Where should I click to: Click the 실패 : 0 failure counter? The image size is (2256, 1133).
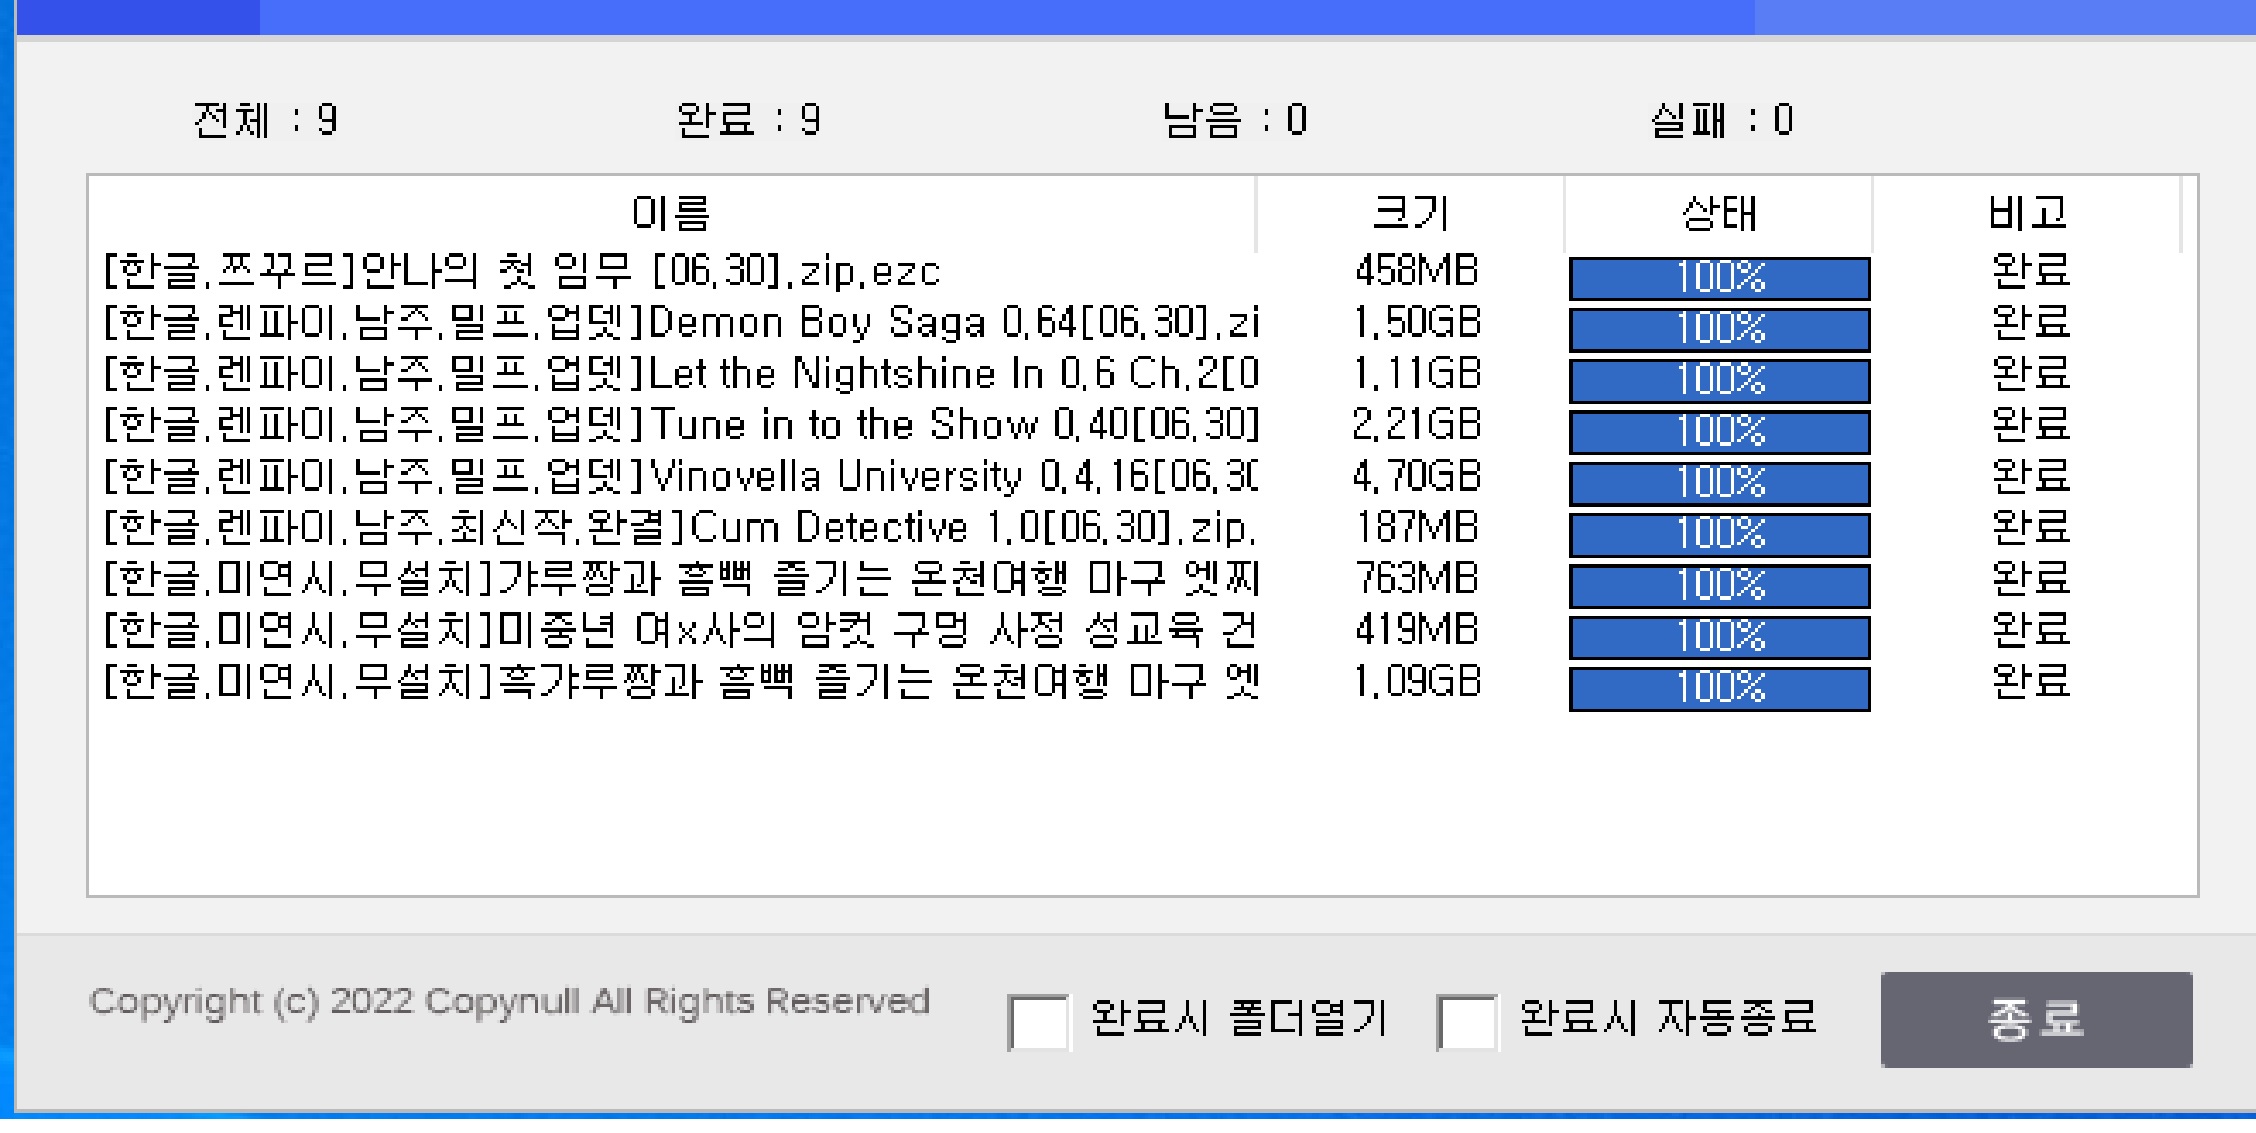point(1721,120)
